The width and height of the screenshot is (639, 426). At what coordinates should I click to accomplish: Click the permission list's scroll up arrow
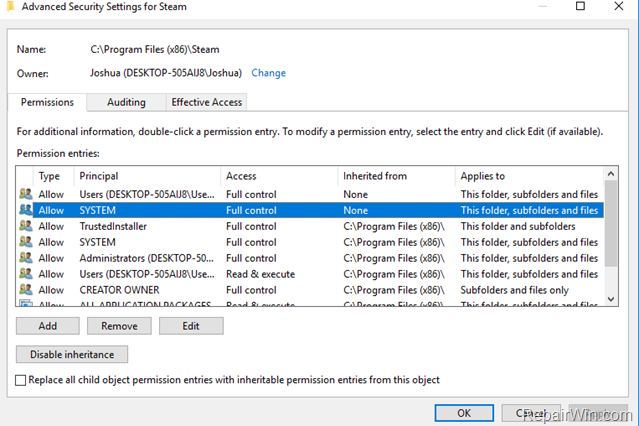pyautogui.click(x=610, y=174)
